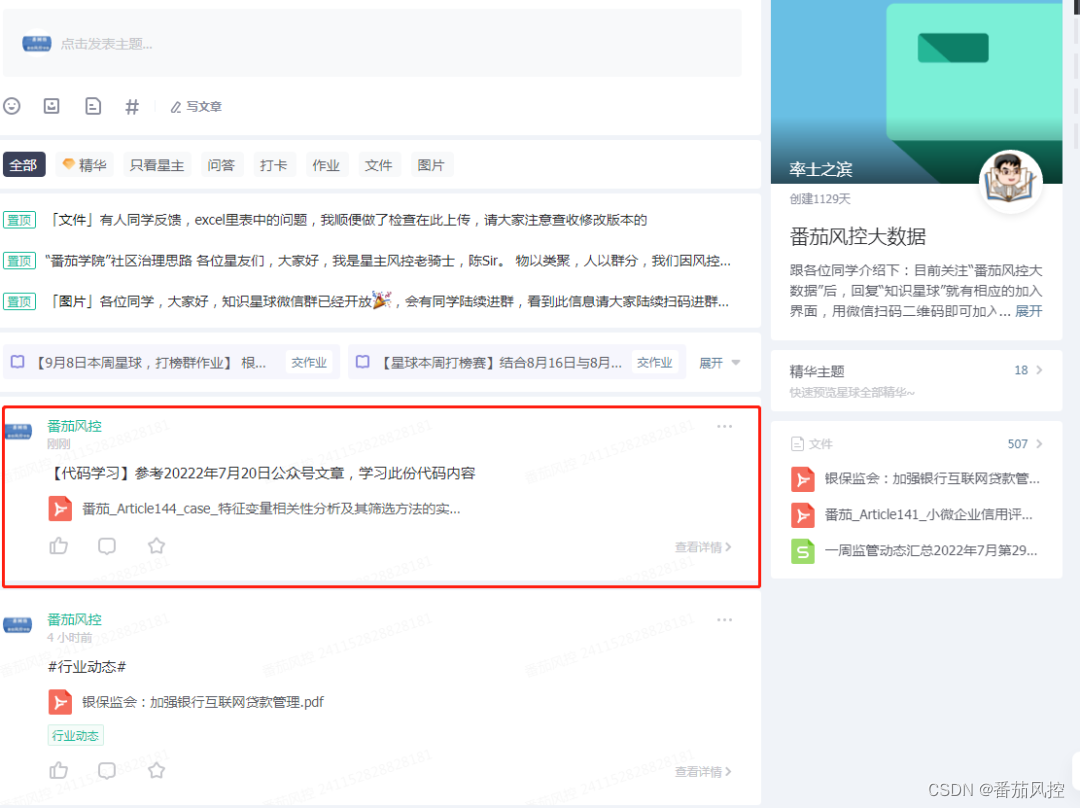
Task: Click 查看详情 on 行业动态 post
Action: (703, 771)
